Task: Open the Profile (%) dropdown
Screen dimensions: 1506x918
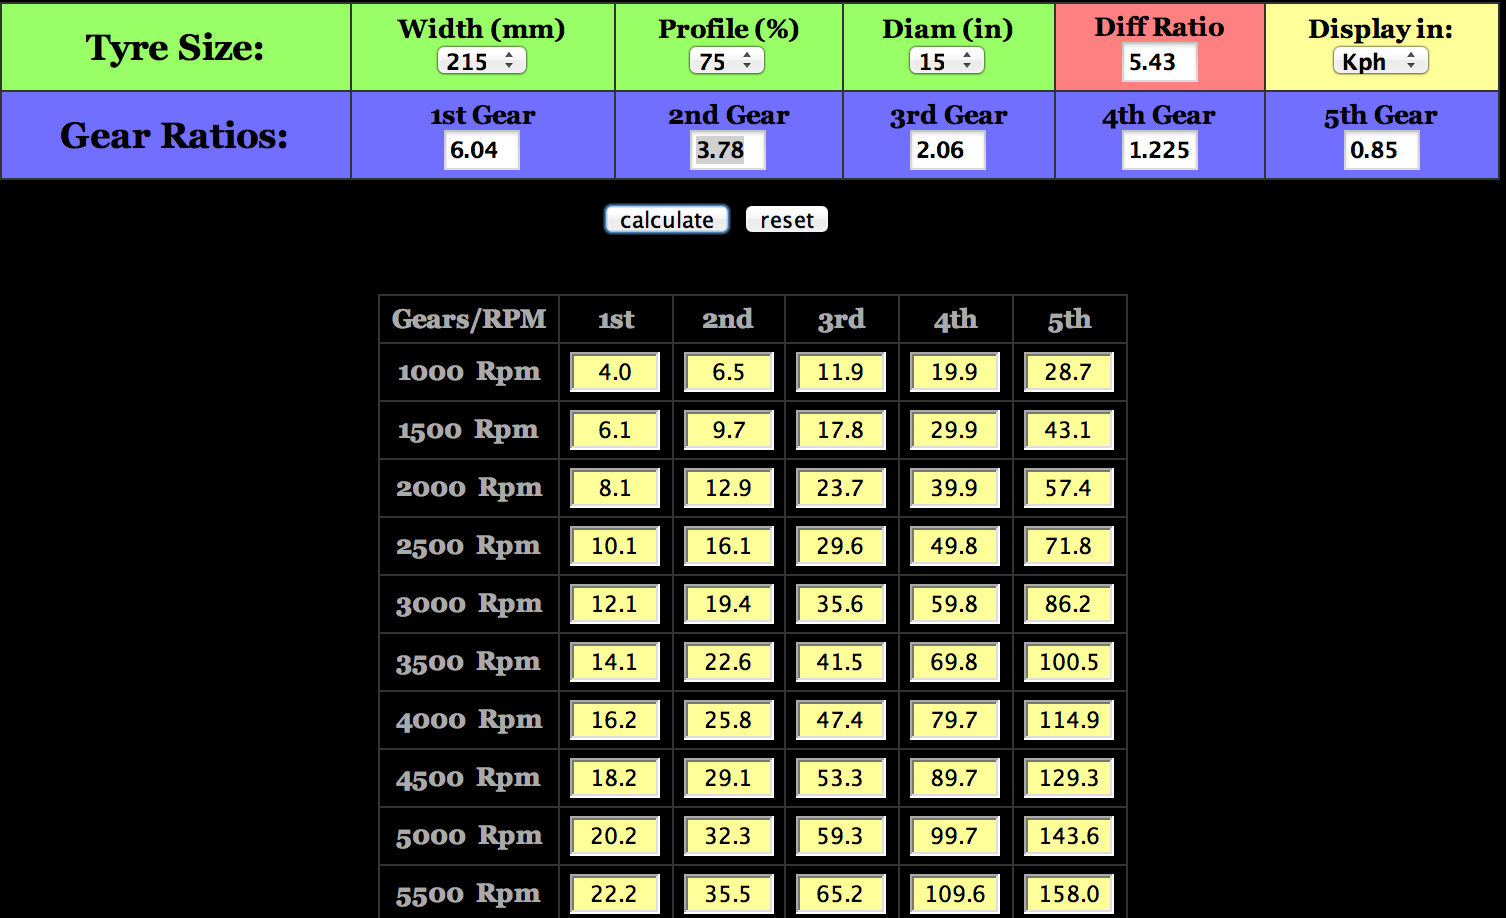Action: coord(726,61)
